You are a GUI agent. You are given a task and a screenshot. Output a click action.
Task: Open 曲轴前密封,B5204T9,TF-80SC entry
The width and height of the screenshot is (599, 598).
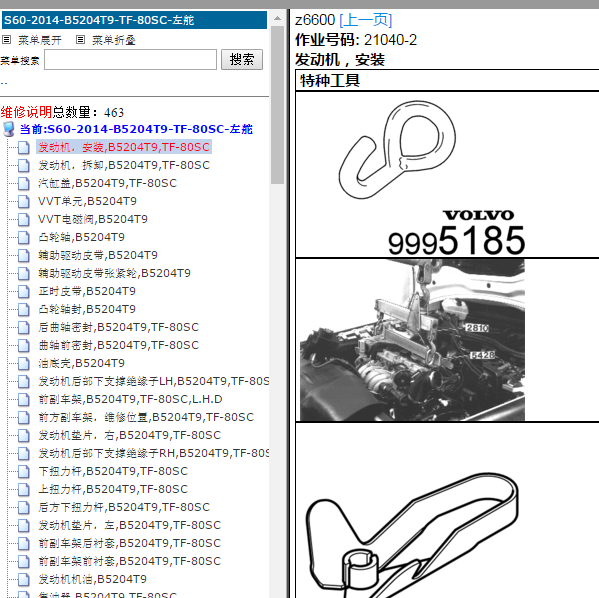(x=118, y=345)
